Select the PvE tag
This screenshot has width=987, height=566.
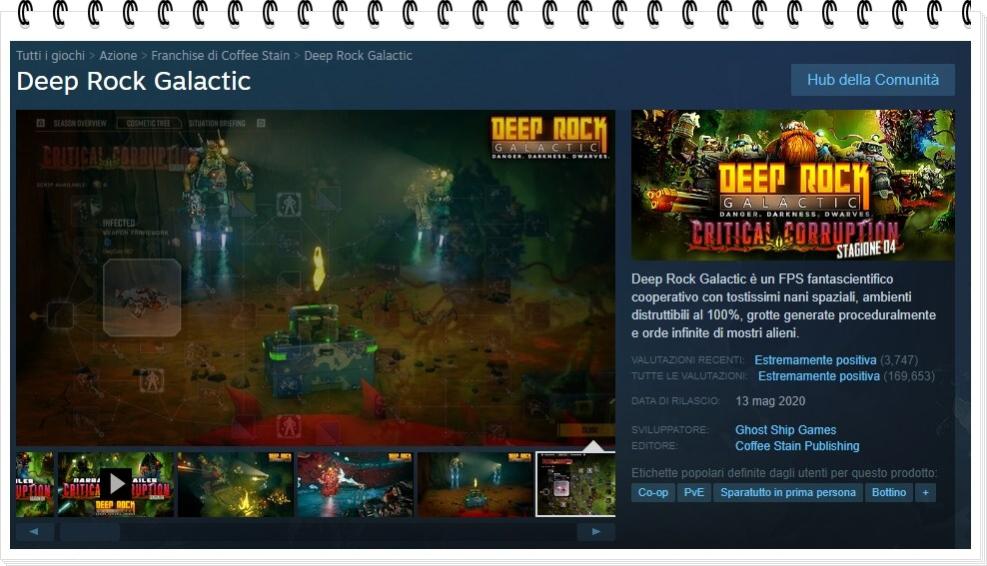[694, 492]
